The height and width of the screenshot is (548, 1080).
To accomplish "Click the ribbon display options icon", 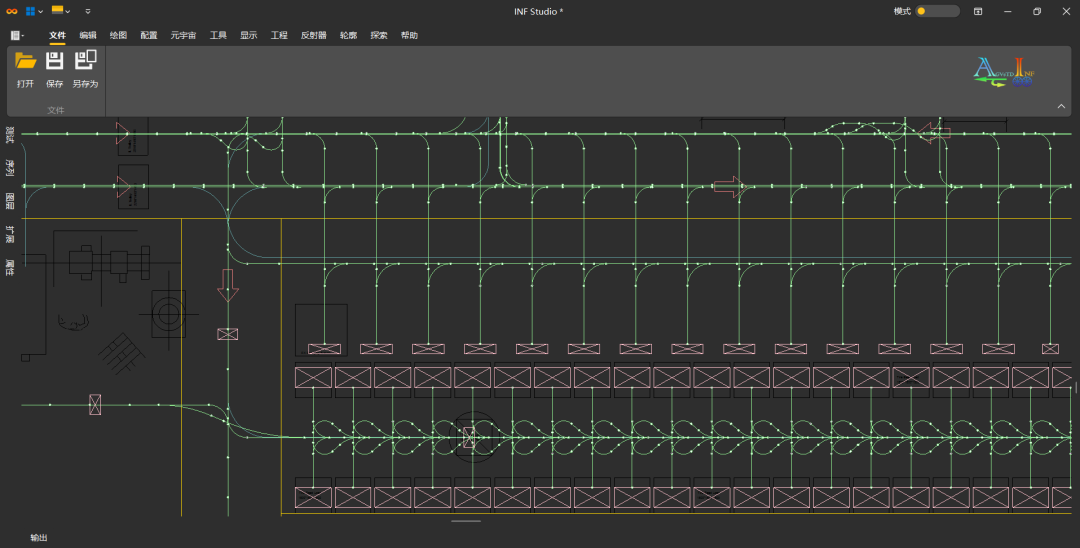I will [978, 11].
